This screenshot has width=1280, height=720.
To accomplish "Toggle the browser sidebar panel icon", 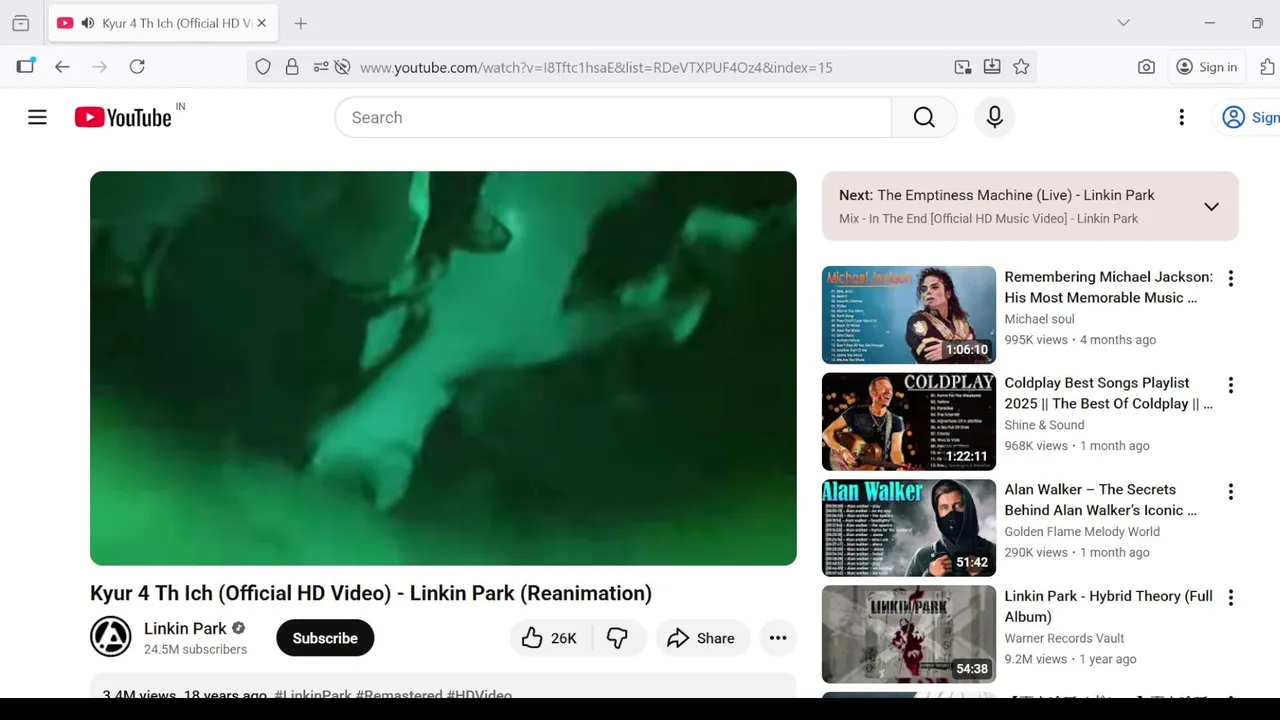I will point(25,66).
